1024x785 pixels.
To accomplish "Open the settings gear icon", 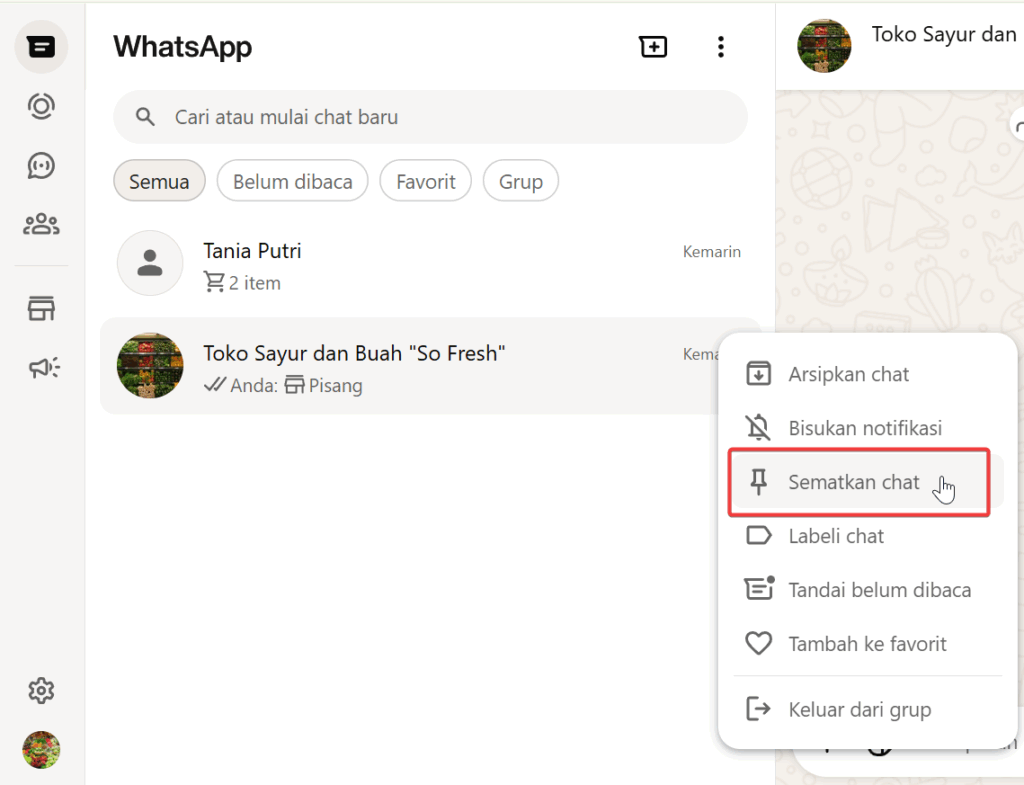I will [41, 690].
